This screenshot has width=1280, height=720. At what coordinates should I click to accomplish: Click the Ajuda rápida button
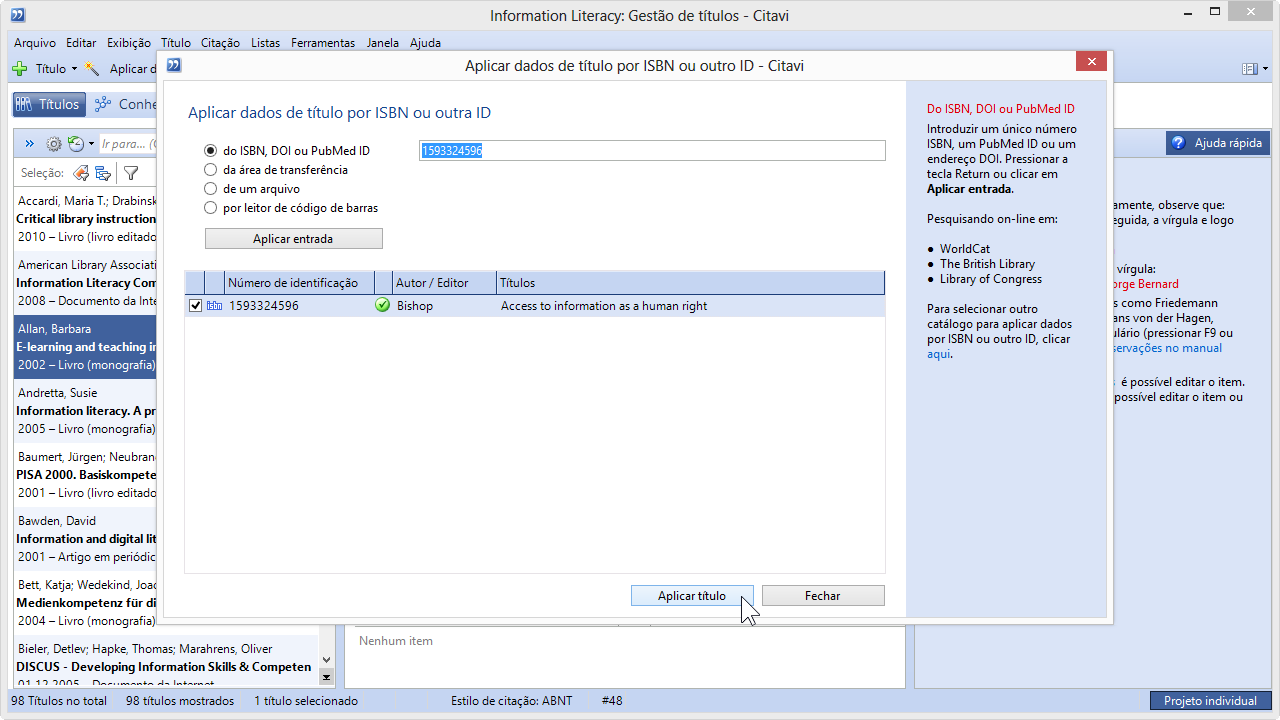coord(1217,143)
